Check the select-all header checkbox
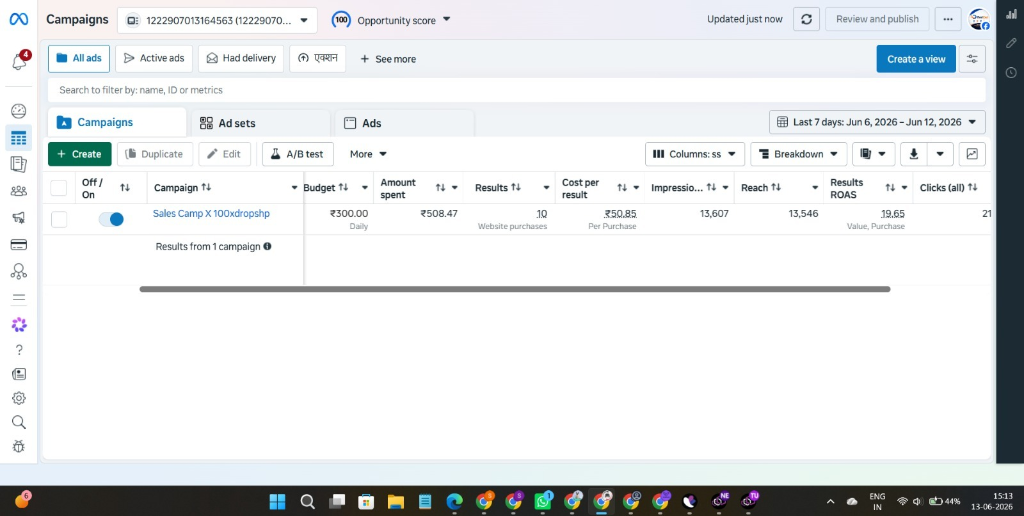 point(59,188)
